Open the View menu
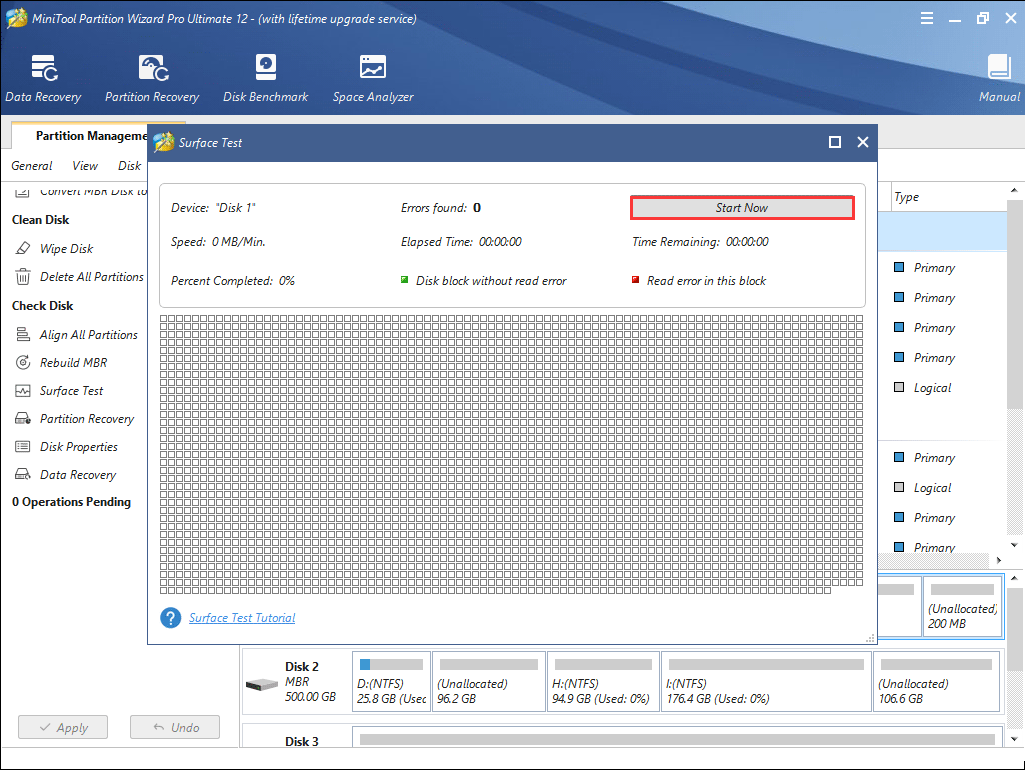Image resolution: width=1025 pixels, height=770 pixels. point(85,166)
